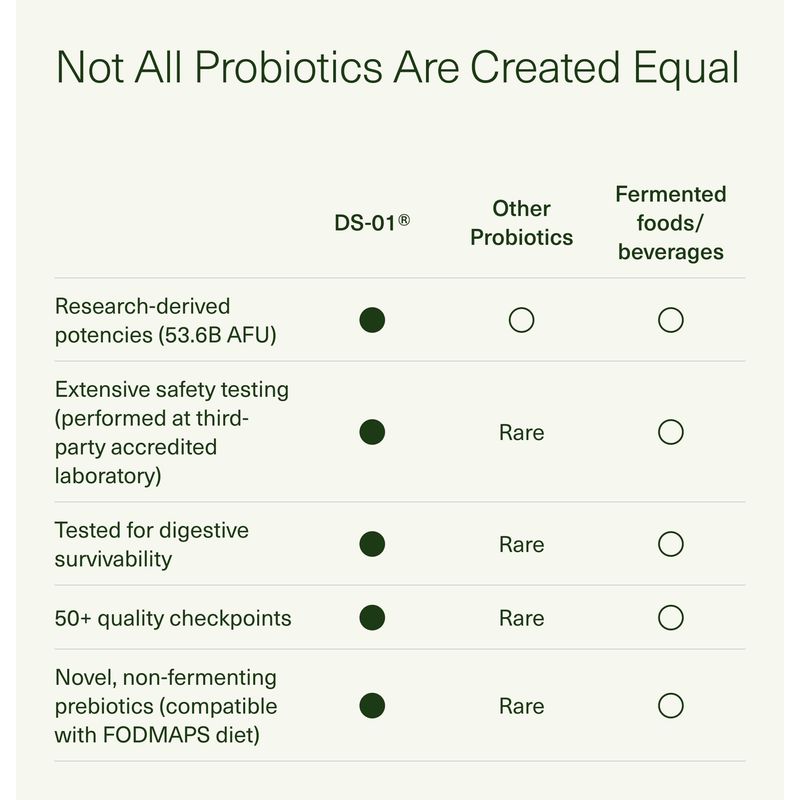Click Fermented foods circle for quality checkpoints
This screenshot has width=800, height=800.
point(671,617)
